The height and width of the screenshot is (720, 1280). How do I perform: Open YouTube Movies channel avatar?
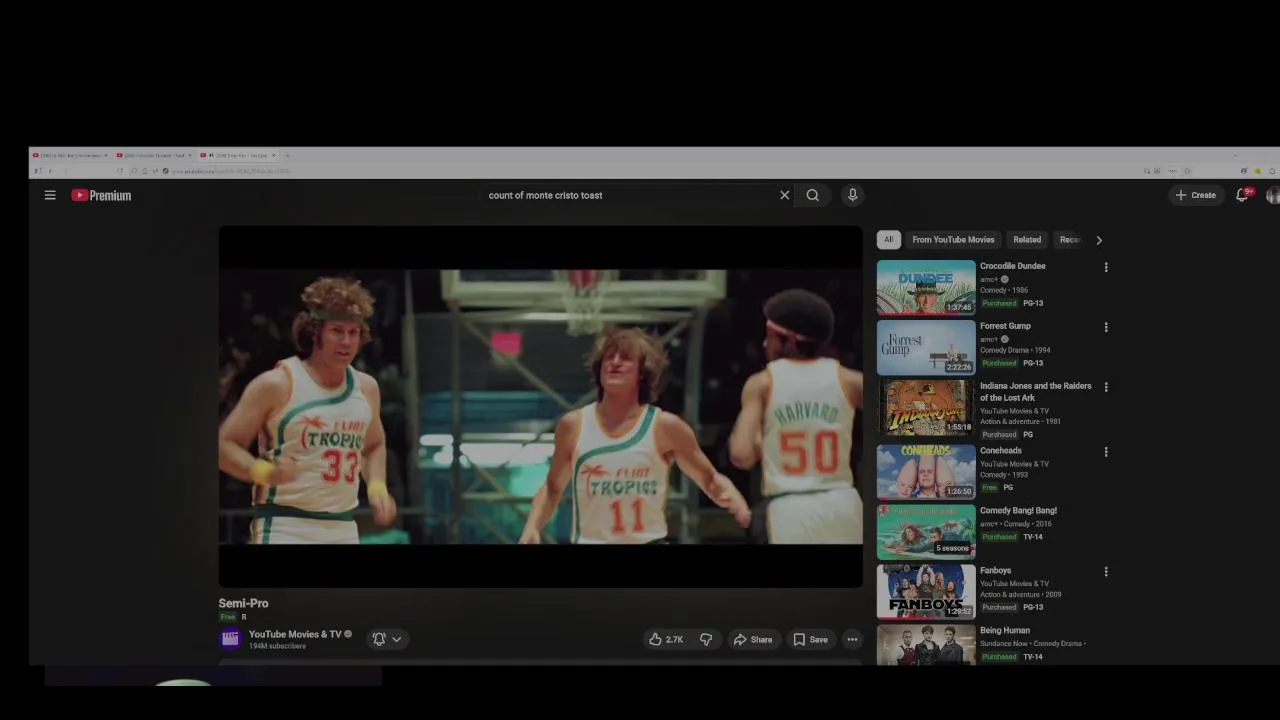tap(230, 639)
